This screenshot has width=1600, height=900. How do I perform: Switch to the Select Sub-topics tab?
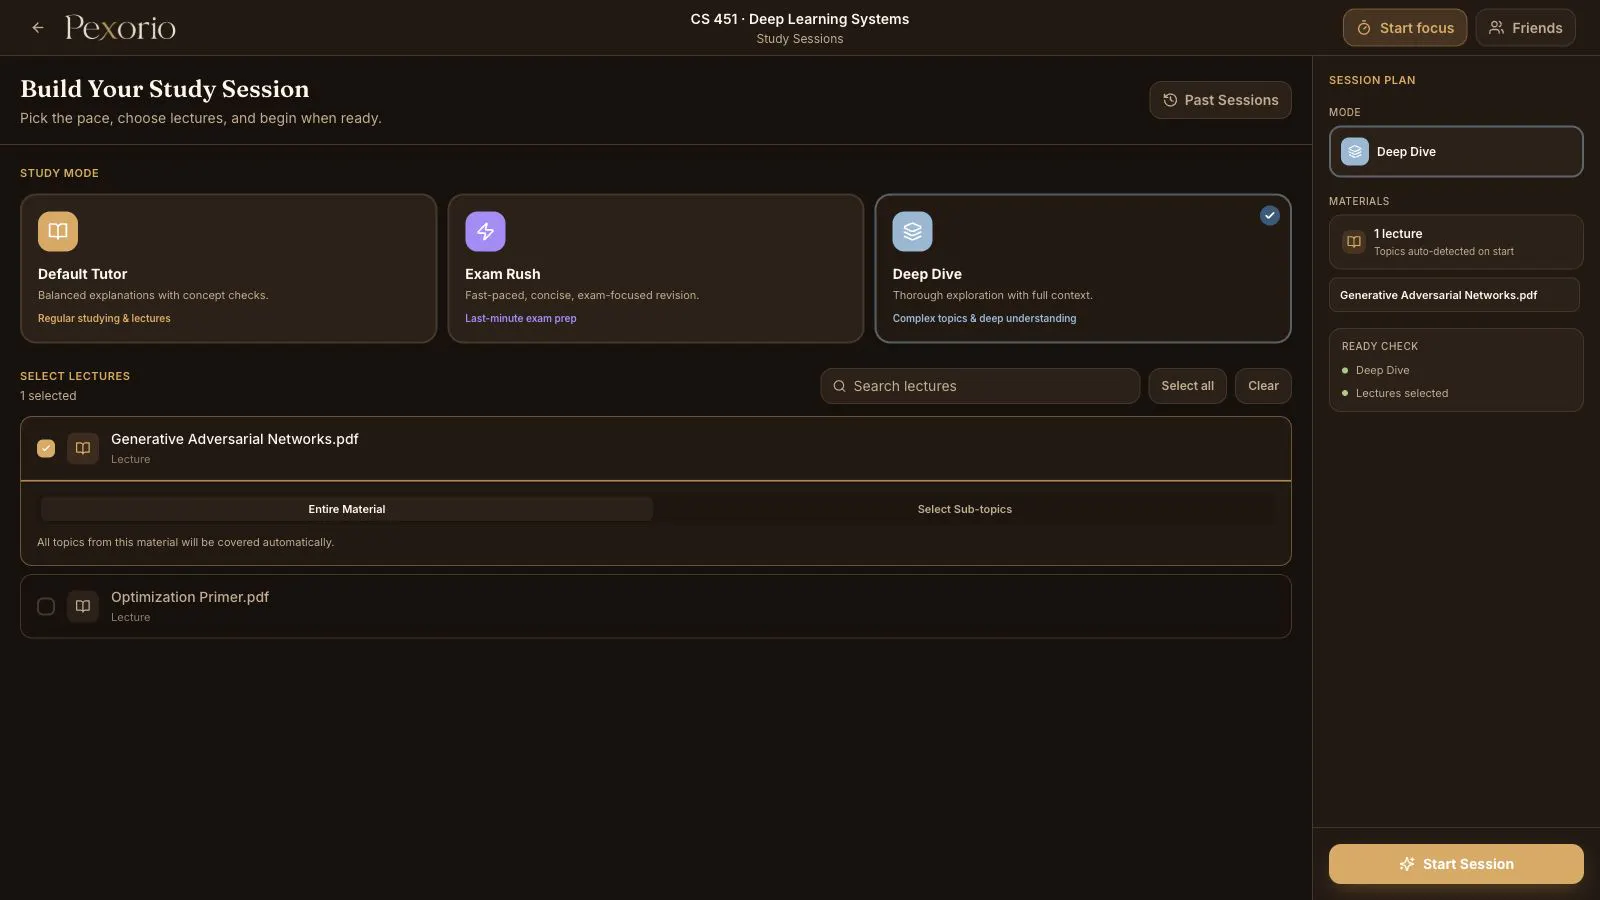(964, 509)
